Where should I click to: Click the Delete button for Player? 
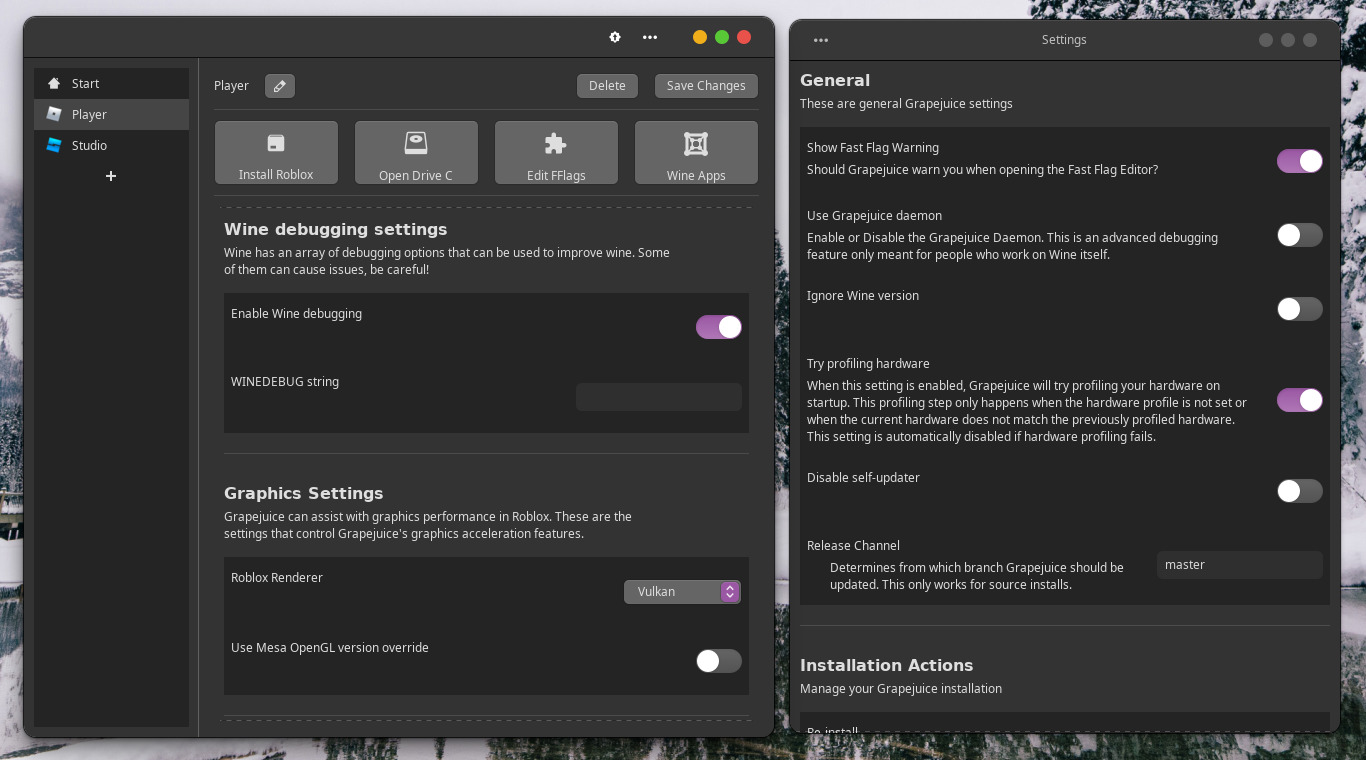coord(607,86)
